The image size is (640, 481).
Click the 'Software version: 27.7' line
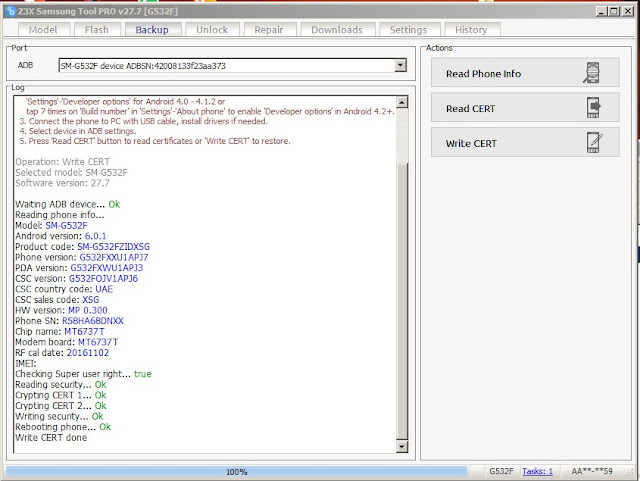(x=62, y=183)
